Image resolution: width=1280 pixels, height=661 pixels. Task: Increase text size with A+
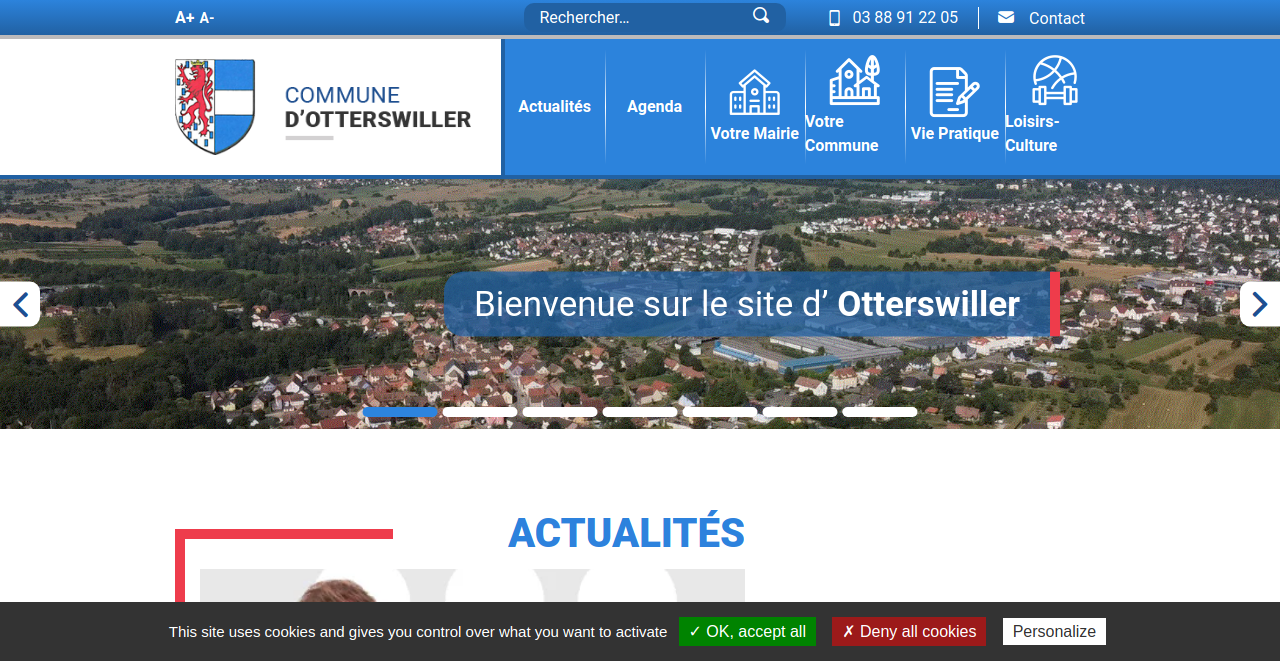[x=185, y=17]
